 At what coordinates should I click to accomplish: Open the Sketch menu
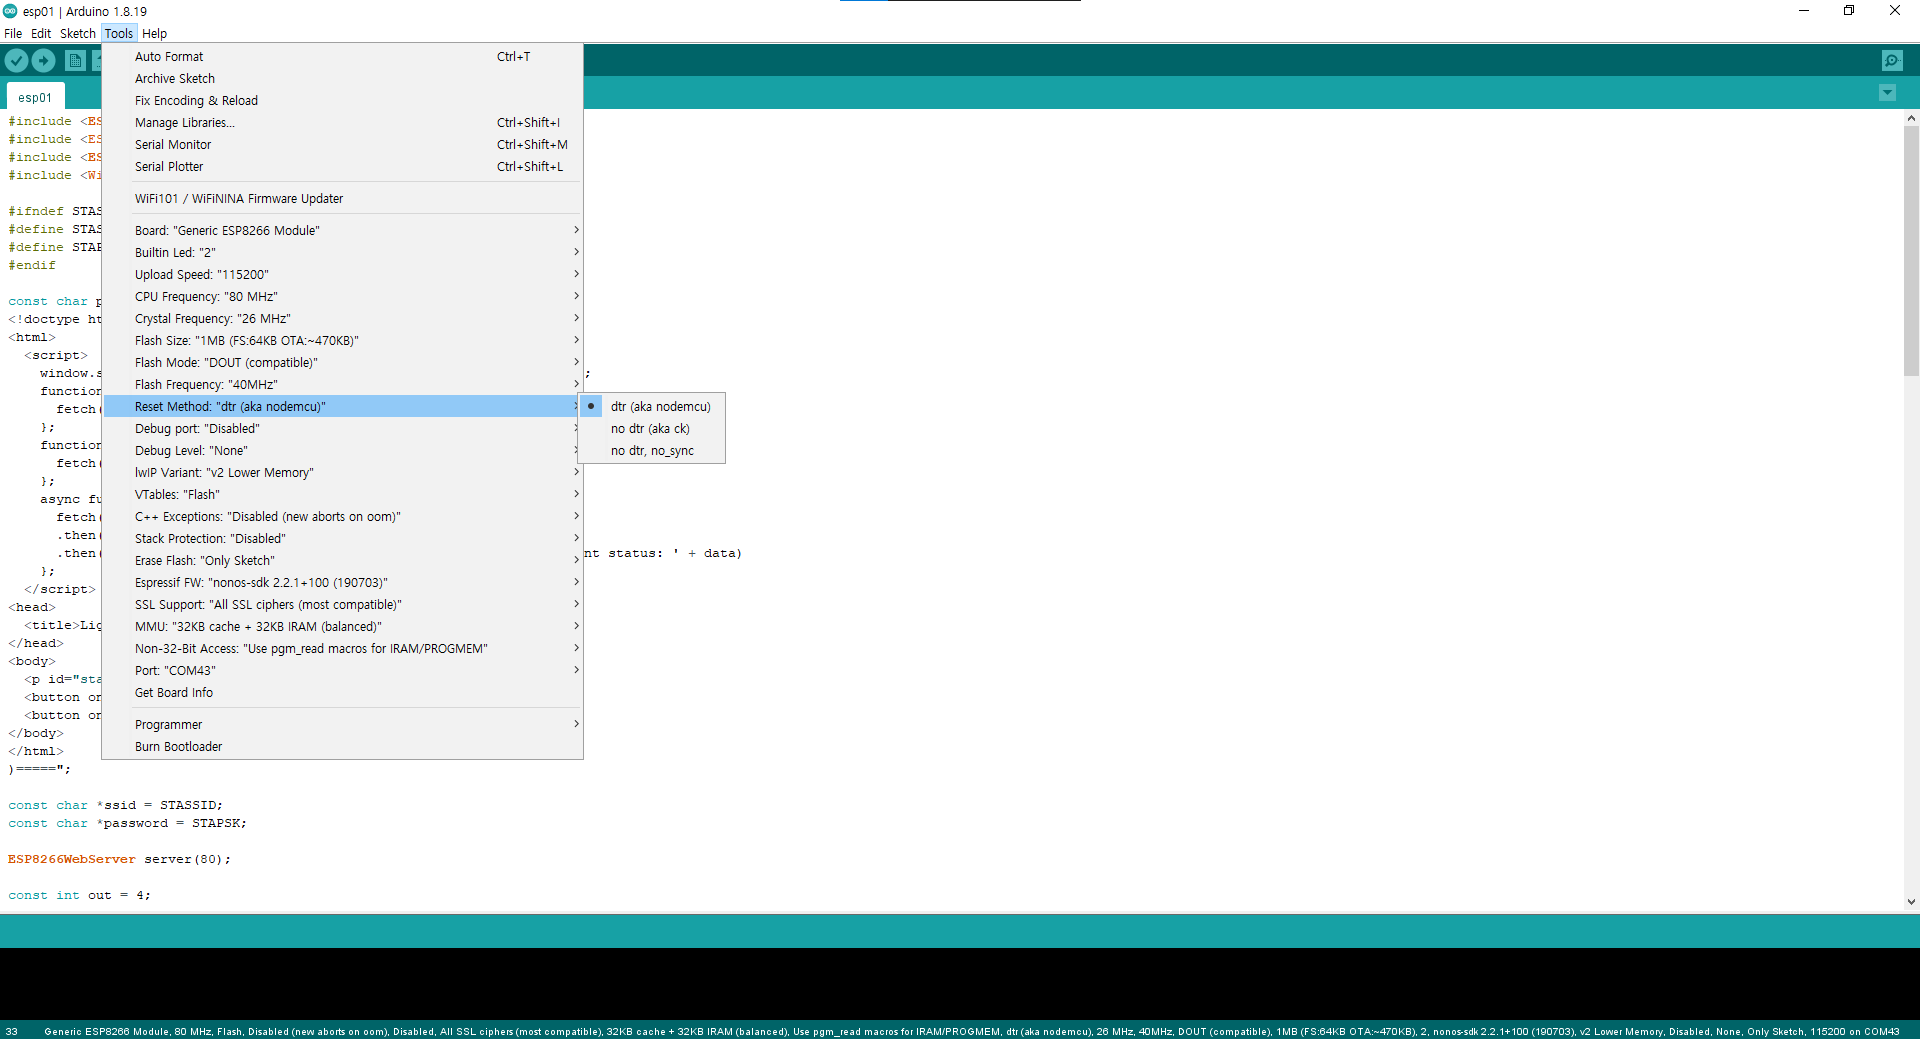pyautogui.click(x=78, y=33)
